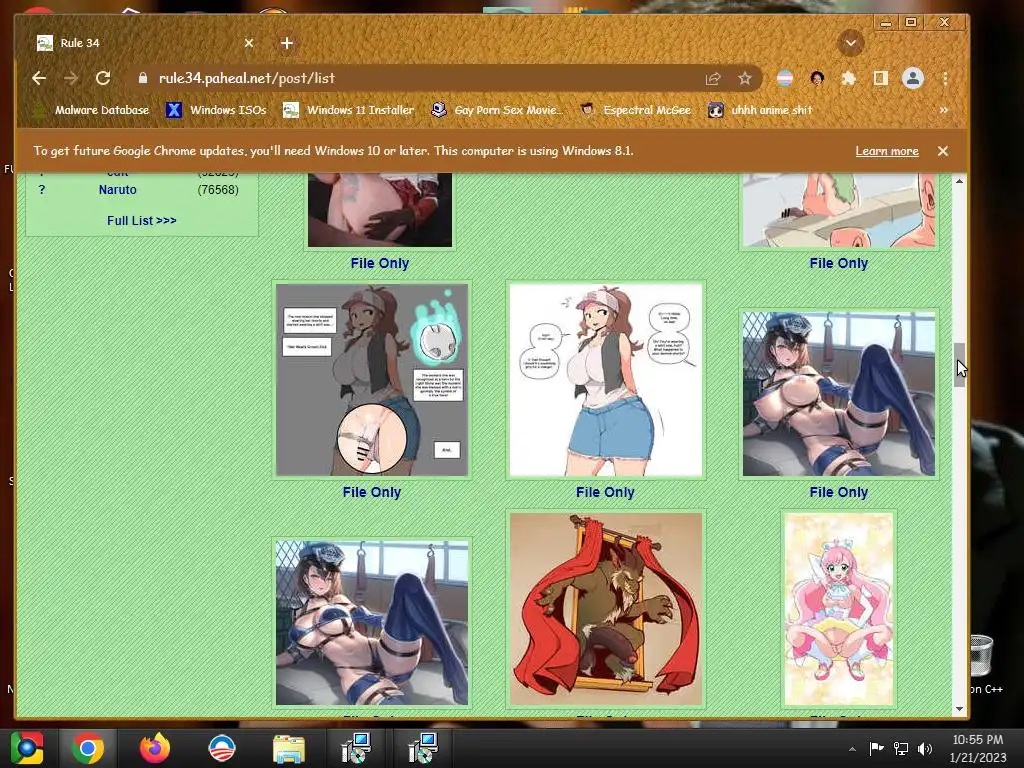Open the Chrome profile avatar
1024x768 pixels.
point(913,78)
